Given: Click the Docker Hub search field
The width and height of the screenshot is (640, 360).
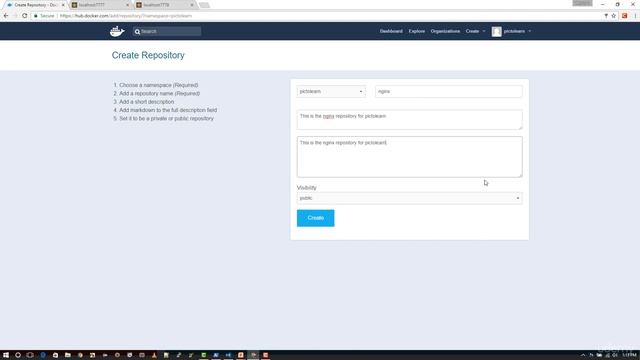Looking at the screenshot, I should click(167, 31).
